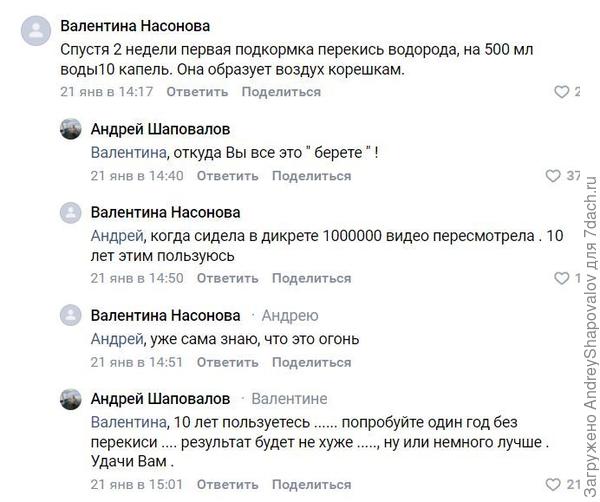The image size is (600, 502).
Task: Like Andrey's comment with 37 likes
Action: pos(553,176)
